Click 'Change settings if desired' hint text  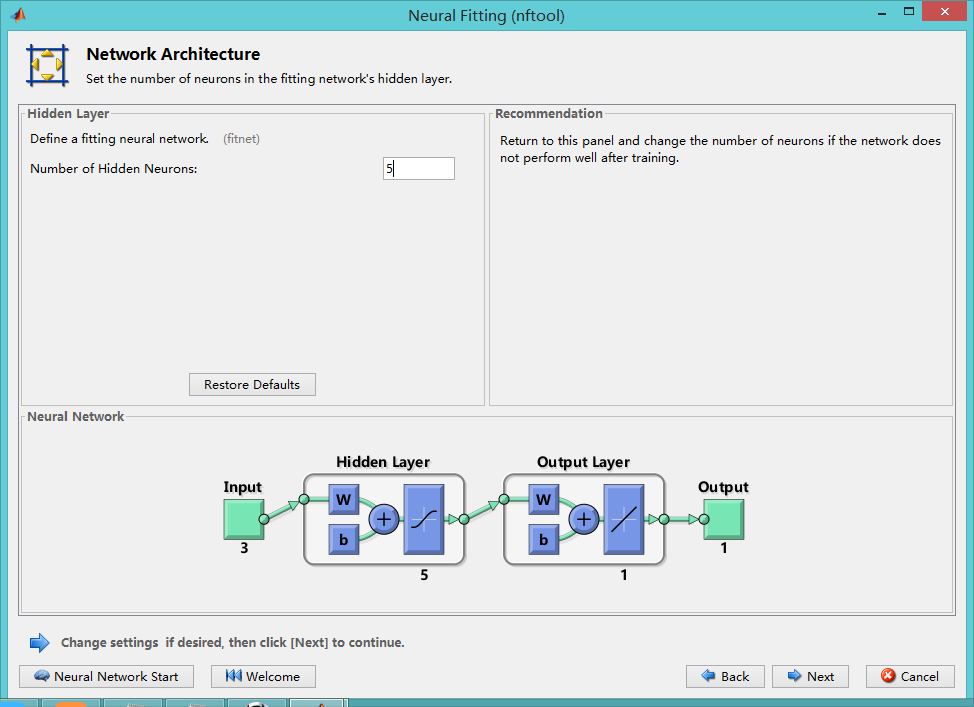[232, 642]
